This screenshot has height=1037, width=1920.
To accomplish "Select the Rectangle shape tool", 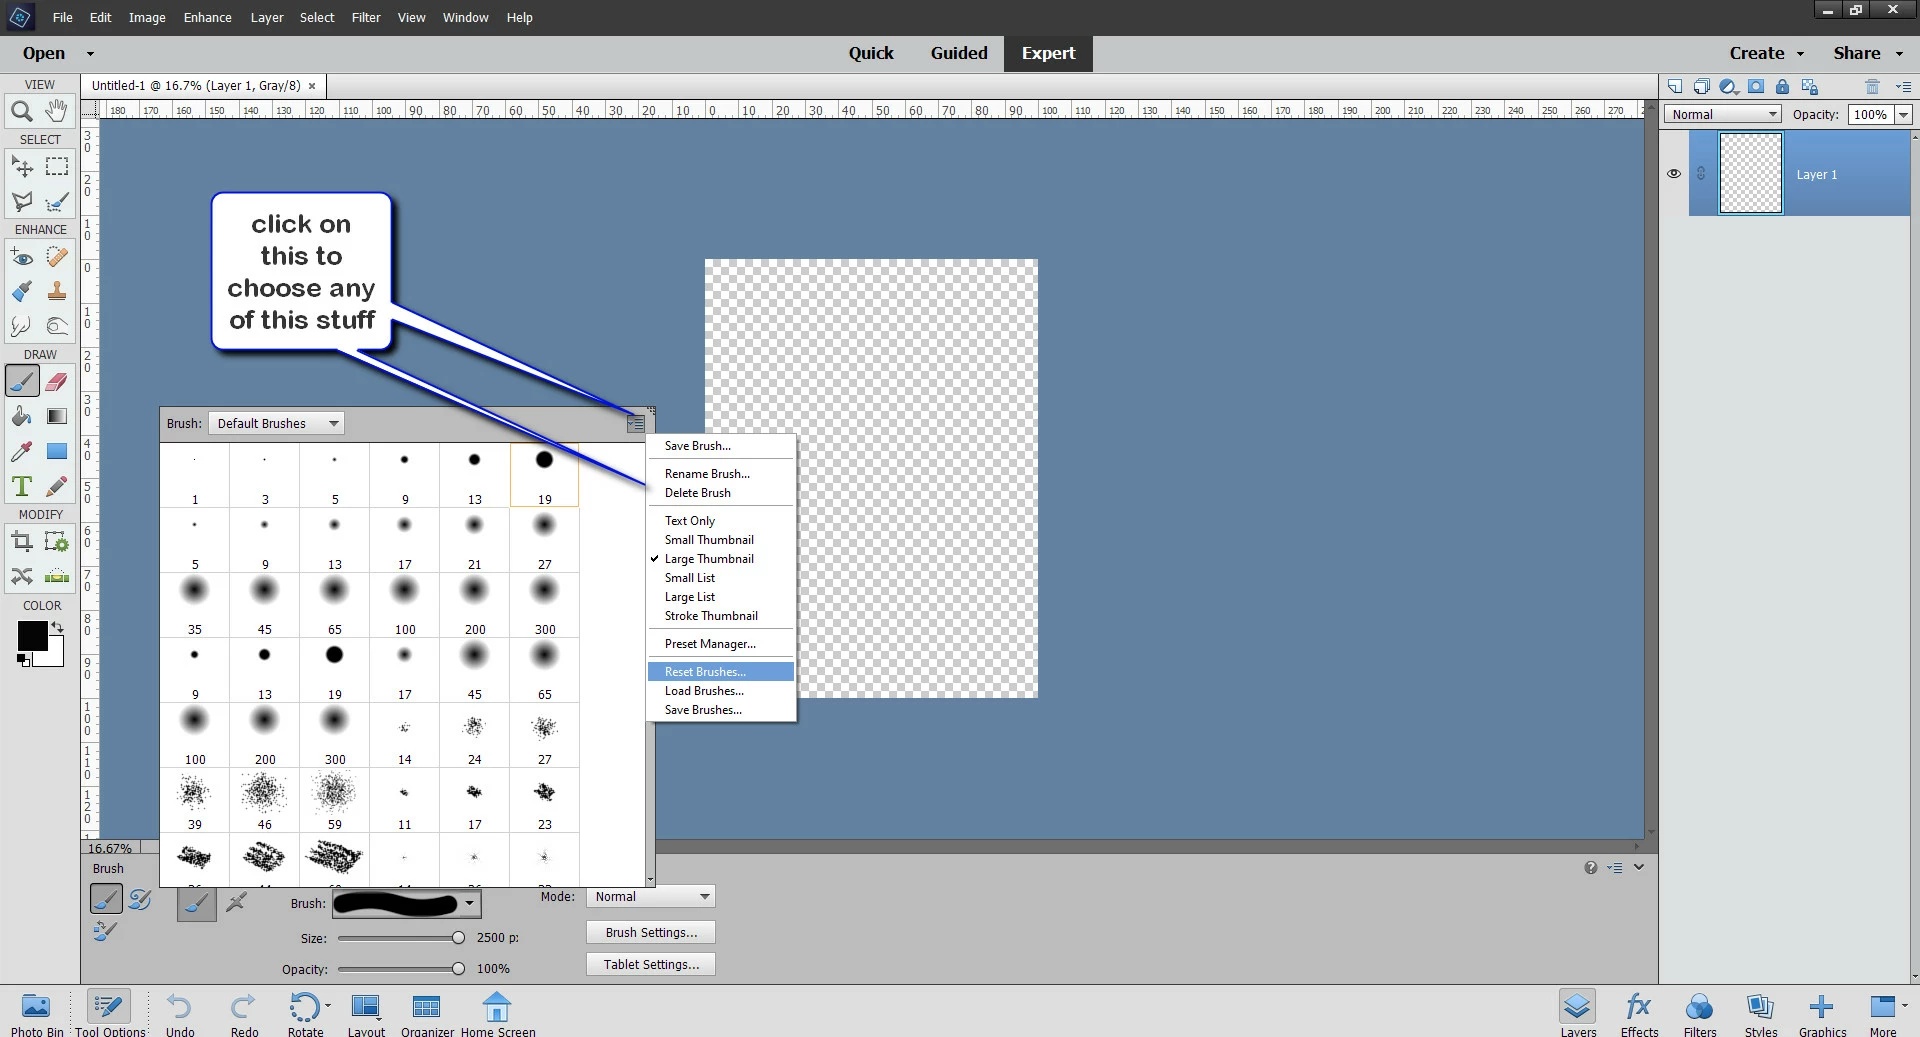I will point(57,451).
